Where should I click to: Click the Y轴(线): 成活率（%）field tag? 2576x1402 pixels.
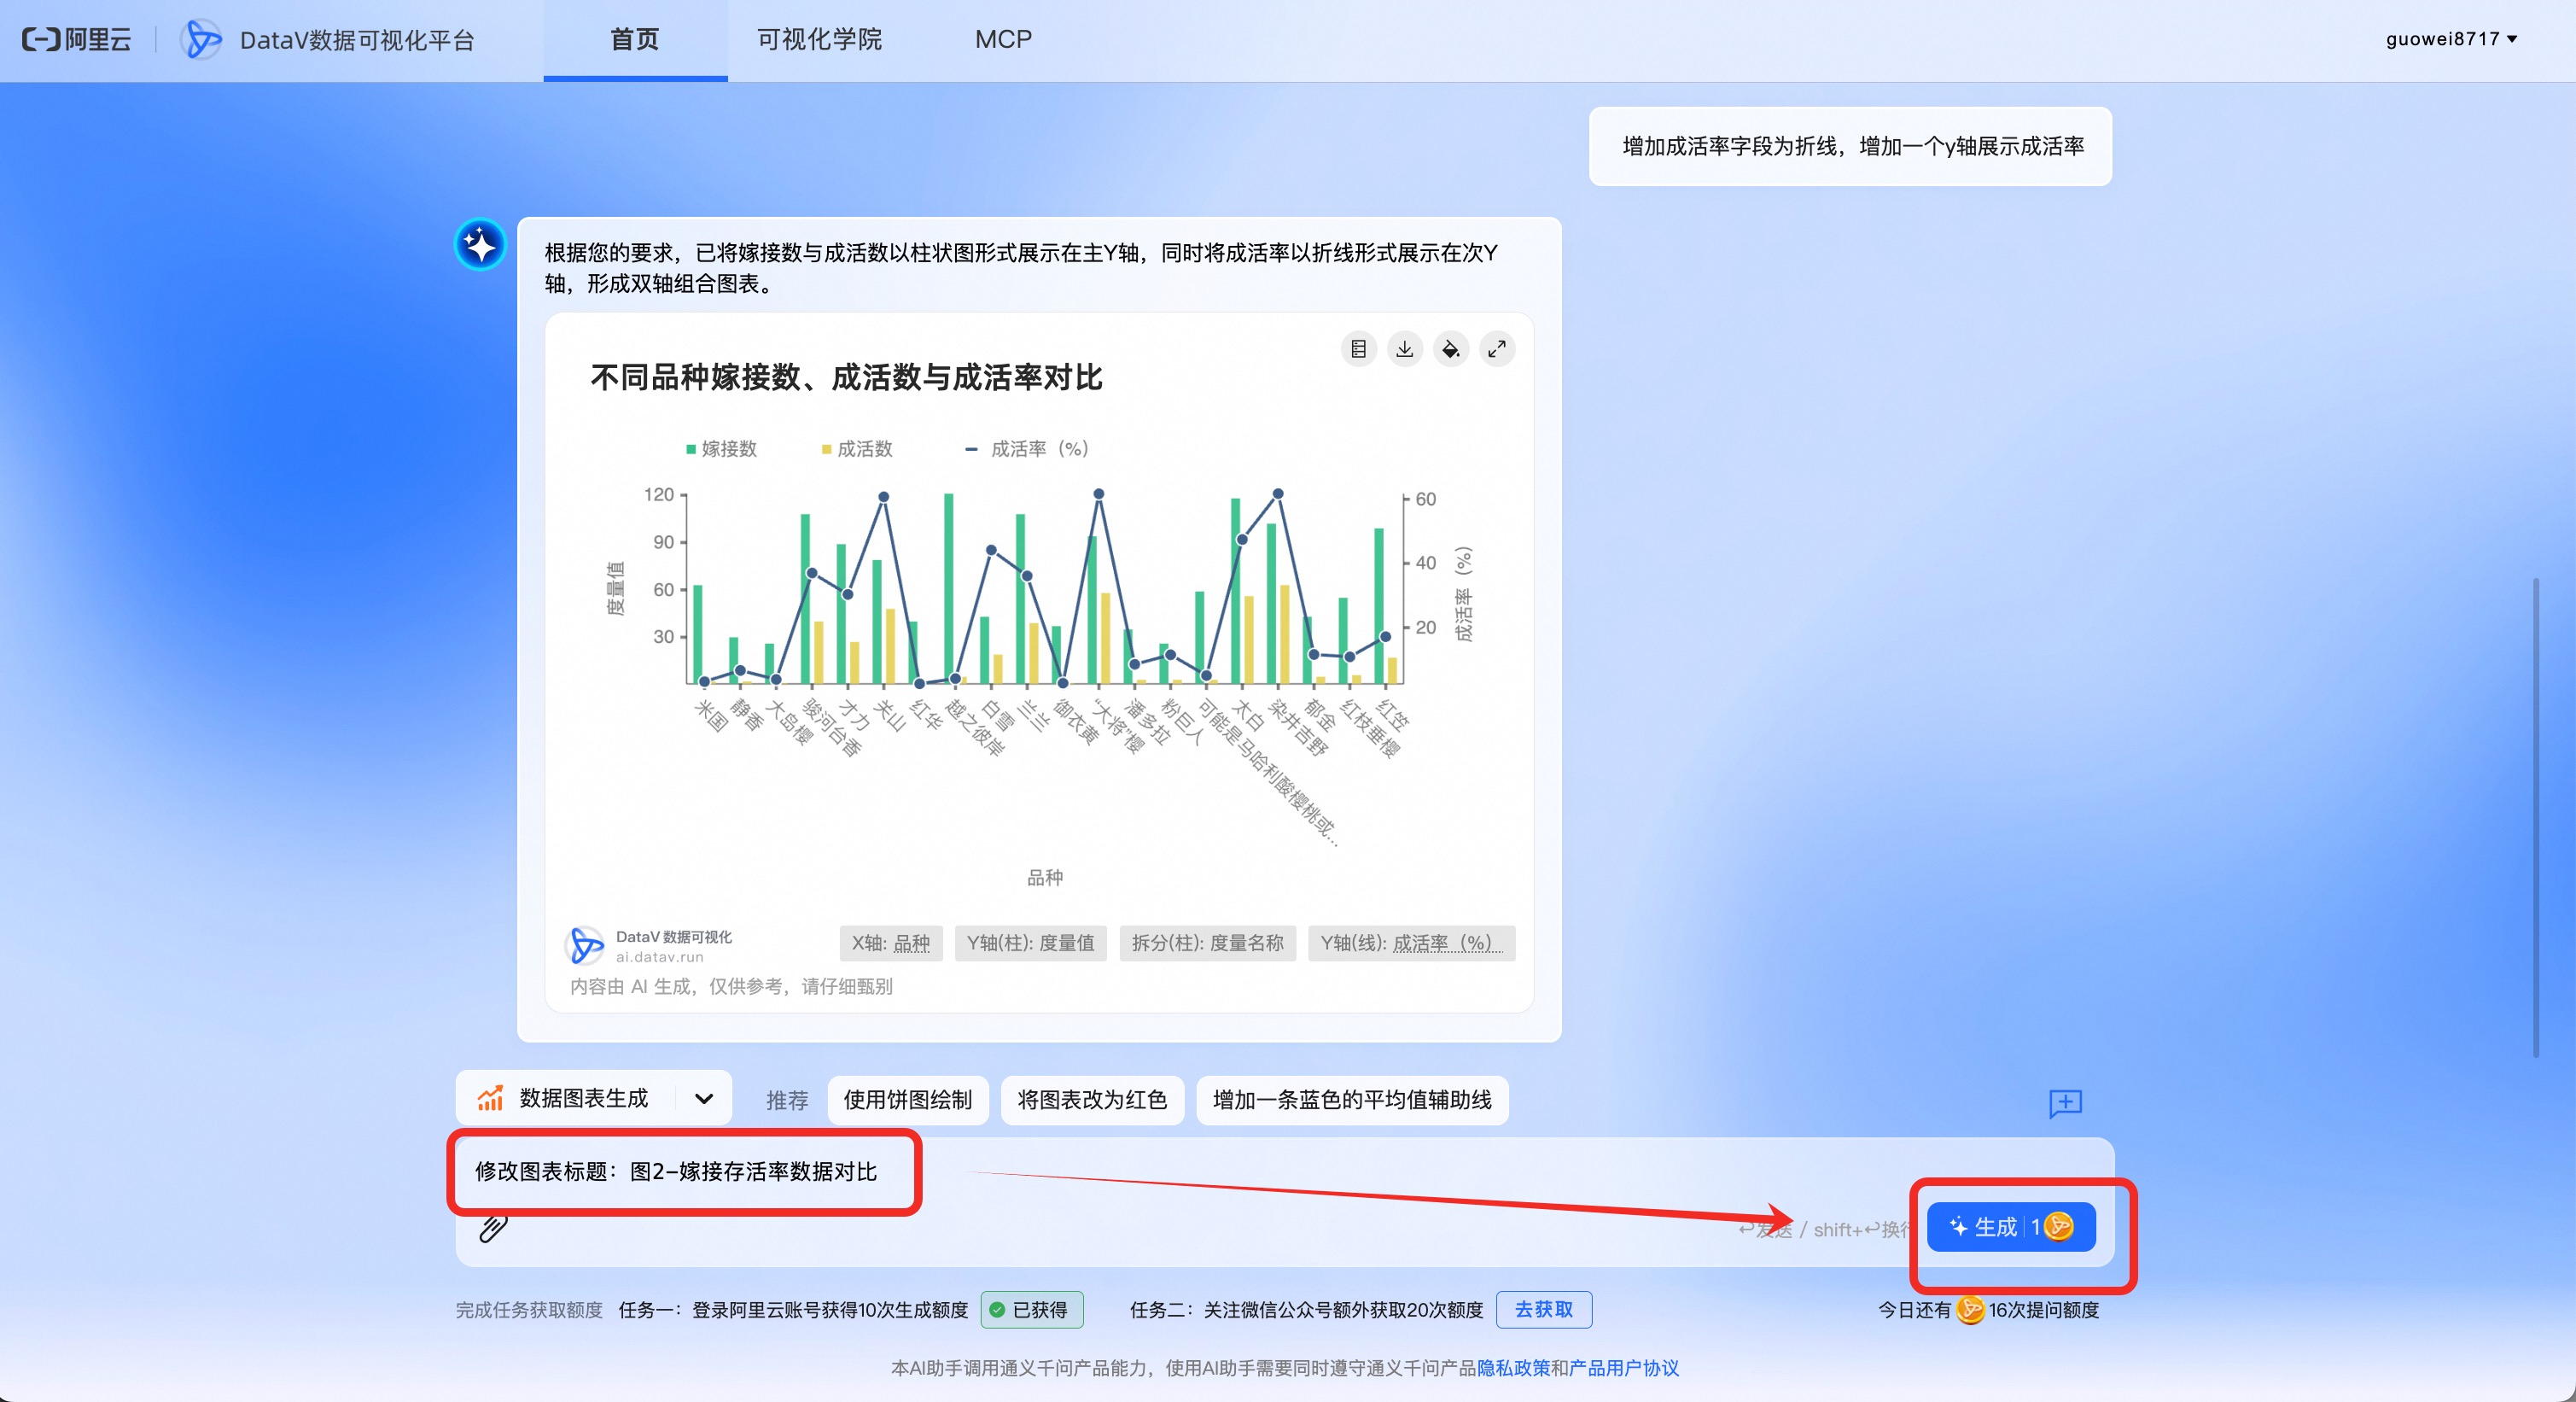1411,943
